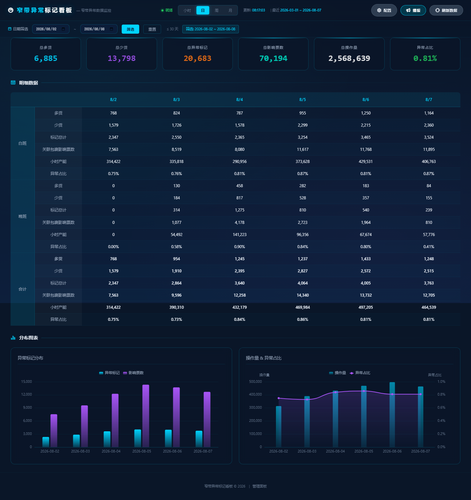Click the 2026-08-03 axis label in the left chart
This screenshot has height=500, width=471.
(80, 451)
